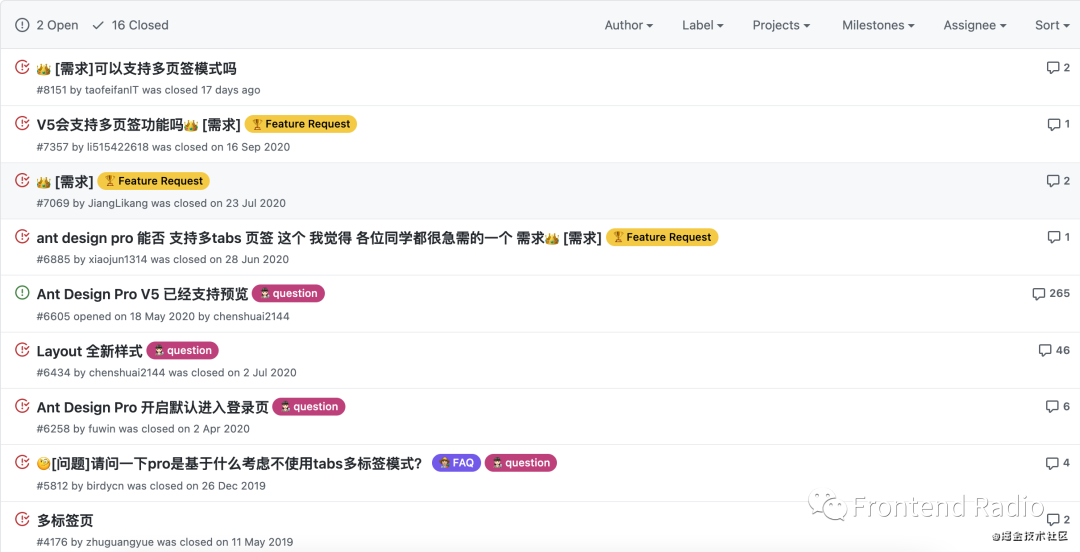Viewport: 1080px width, 552px height.
Task: Click author name JiangLikang
Action: point(116,203)
